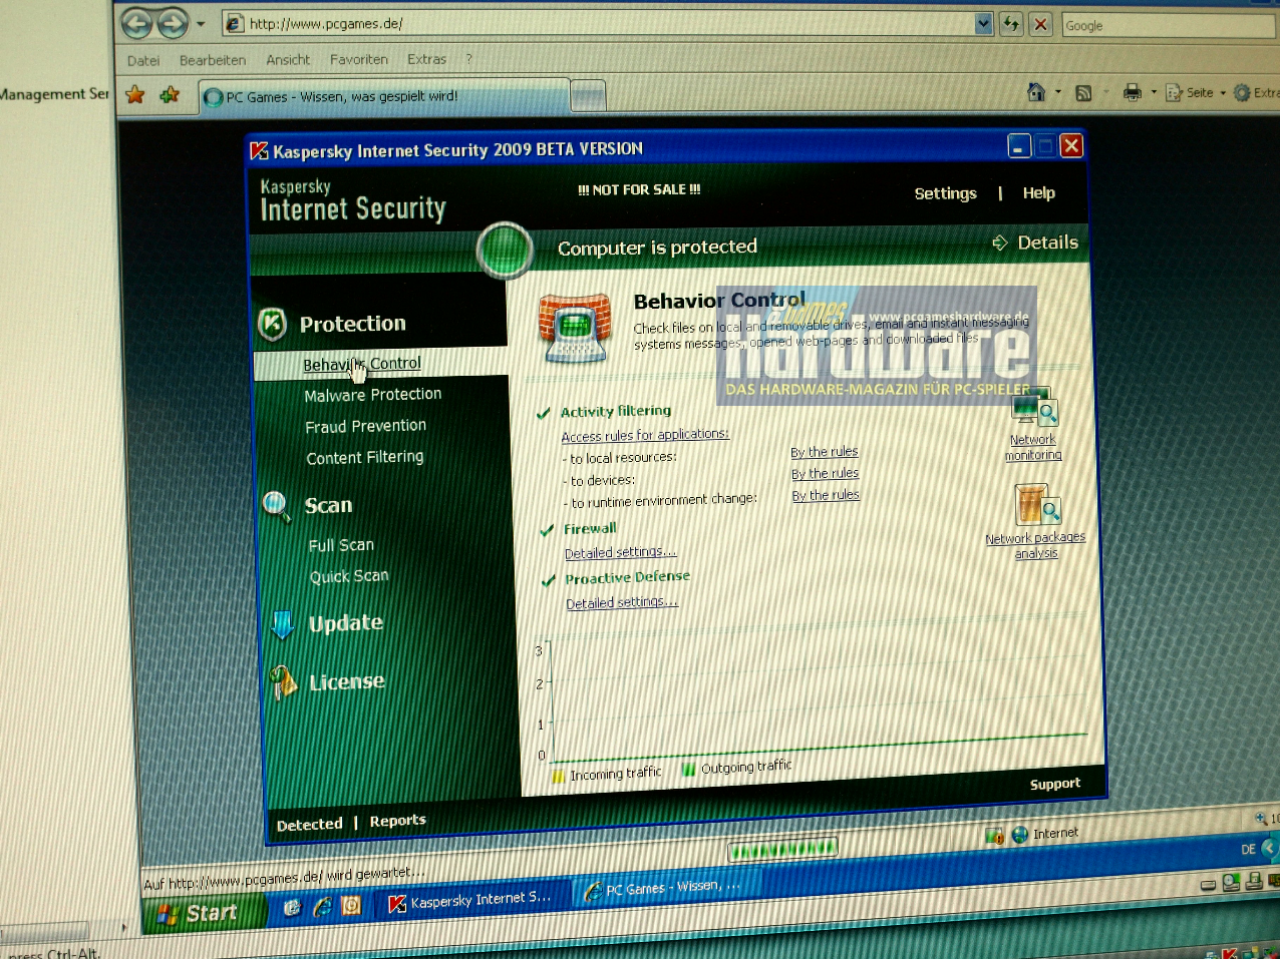Start a Quick Scan
1280x959 pixels.
pyautogui.click(x=349, y=576)
